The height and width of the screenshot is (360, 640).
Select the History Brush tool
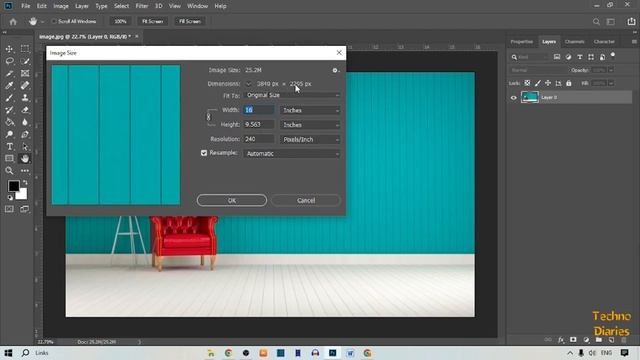[9, 110]
